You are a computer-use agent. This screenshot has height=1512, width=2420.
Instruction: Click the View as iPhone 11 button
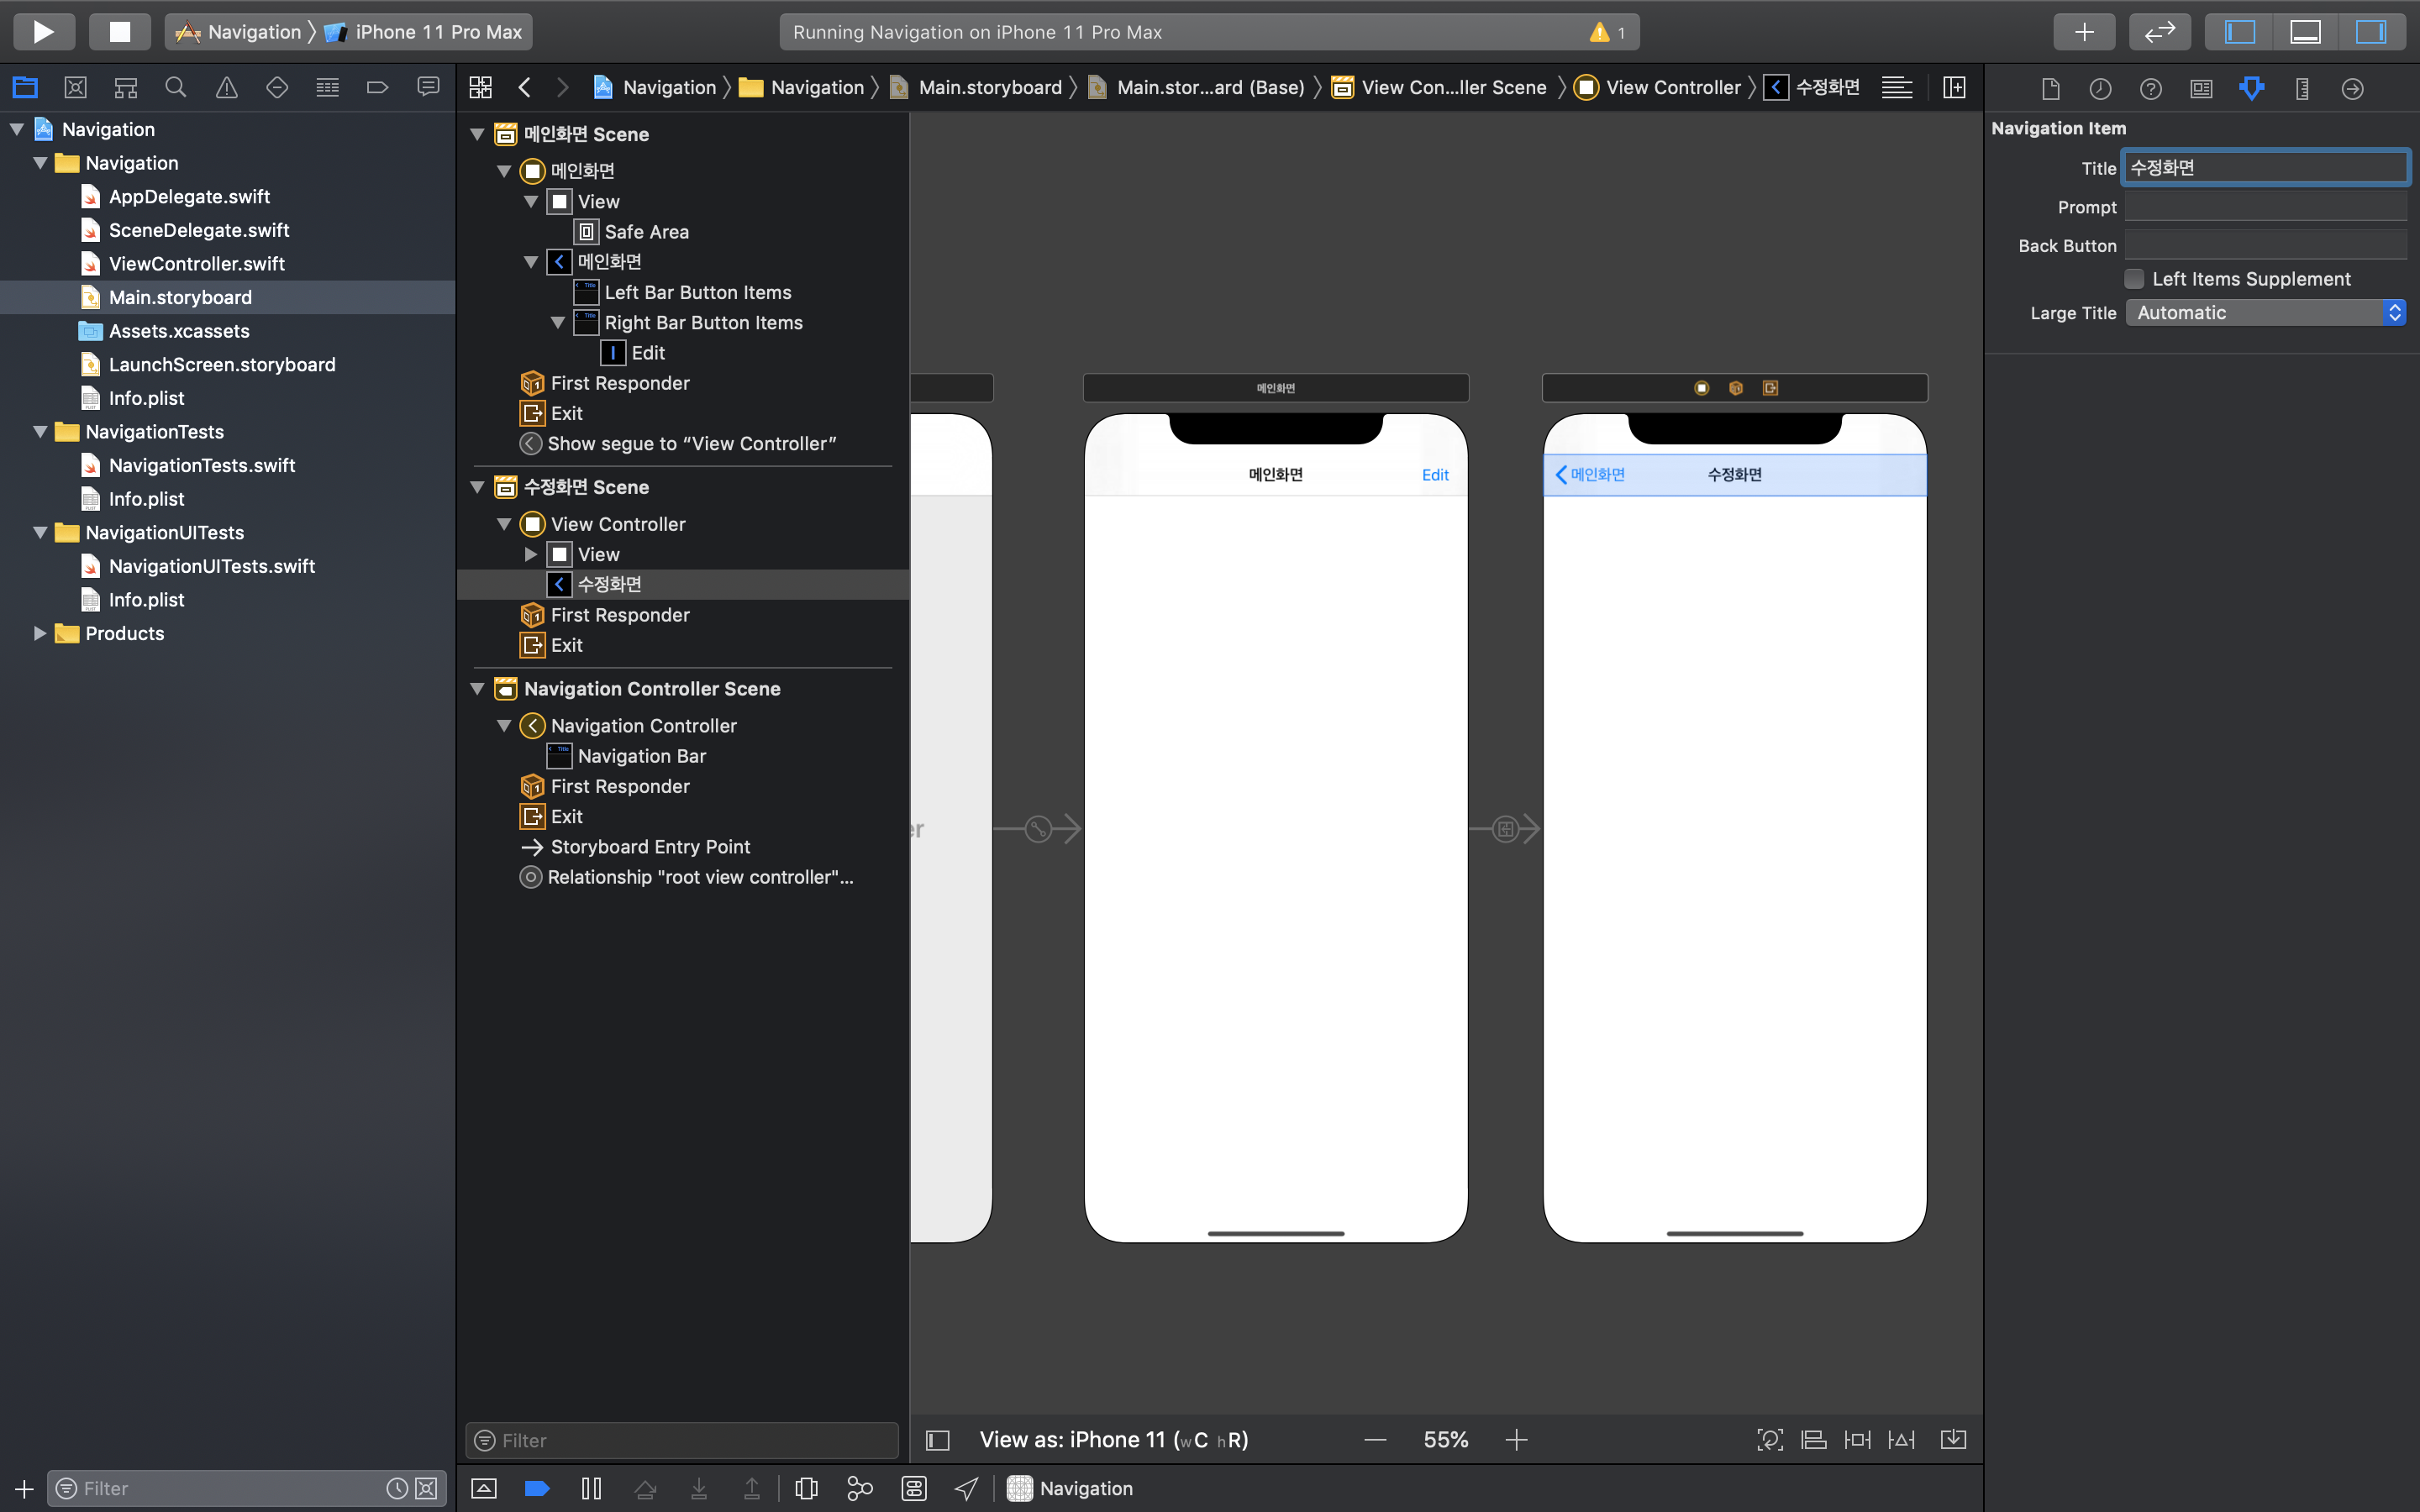pos(1113,1440)
